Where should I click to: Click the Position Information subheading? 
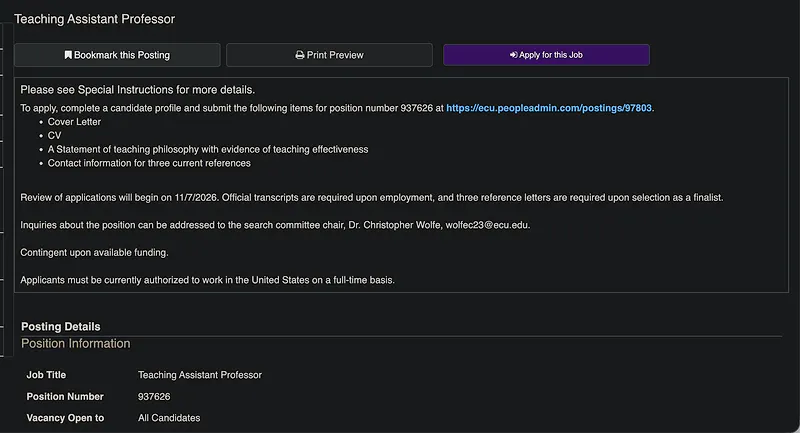(76, 344)
